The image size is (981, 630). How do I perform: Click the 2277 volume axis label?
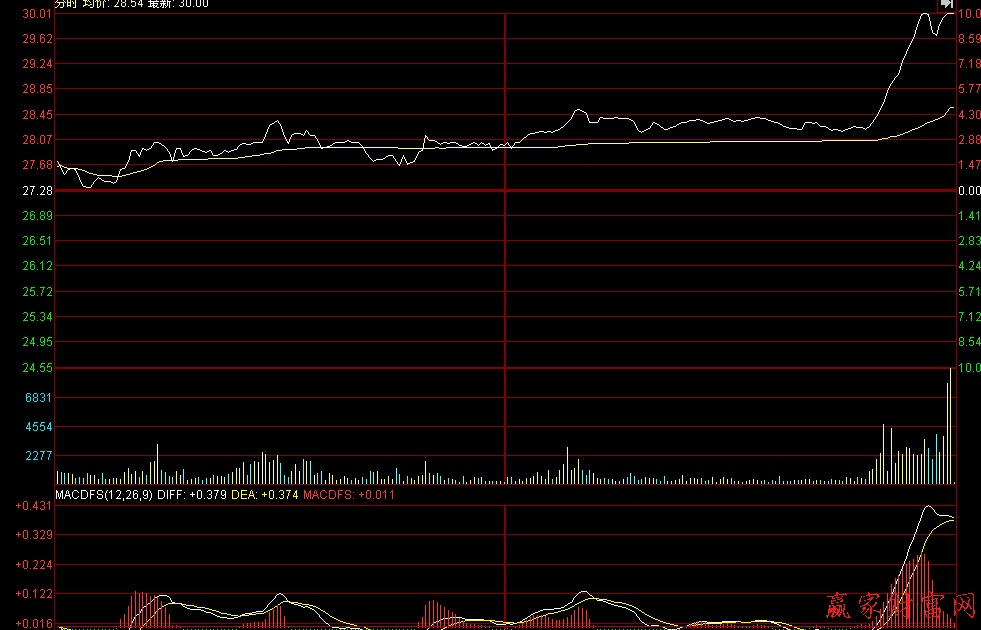[39, 456]
